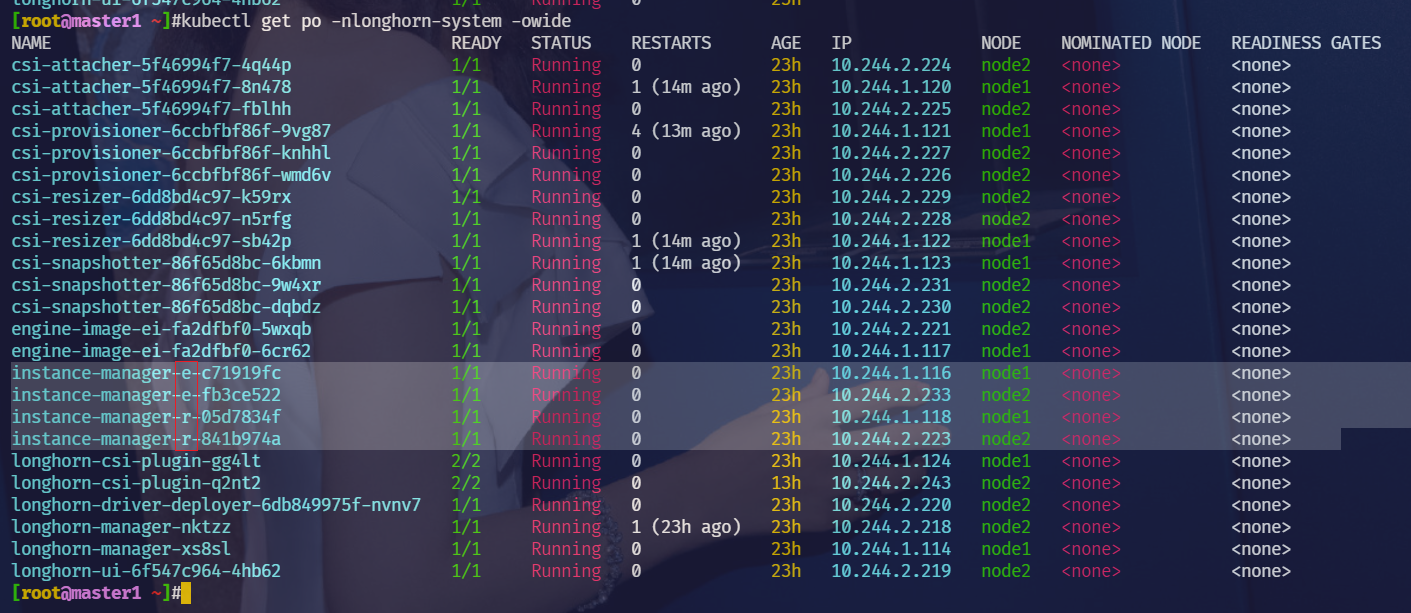Select pod name csi-provisioner-6ccbfbf86f-knhhl
Image resolution: width=1411 pixels, height=613 pixels.
coord(171,153)
